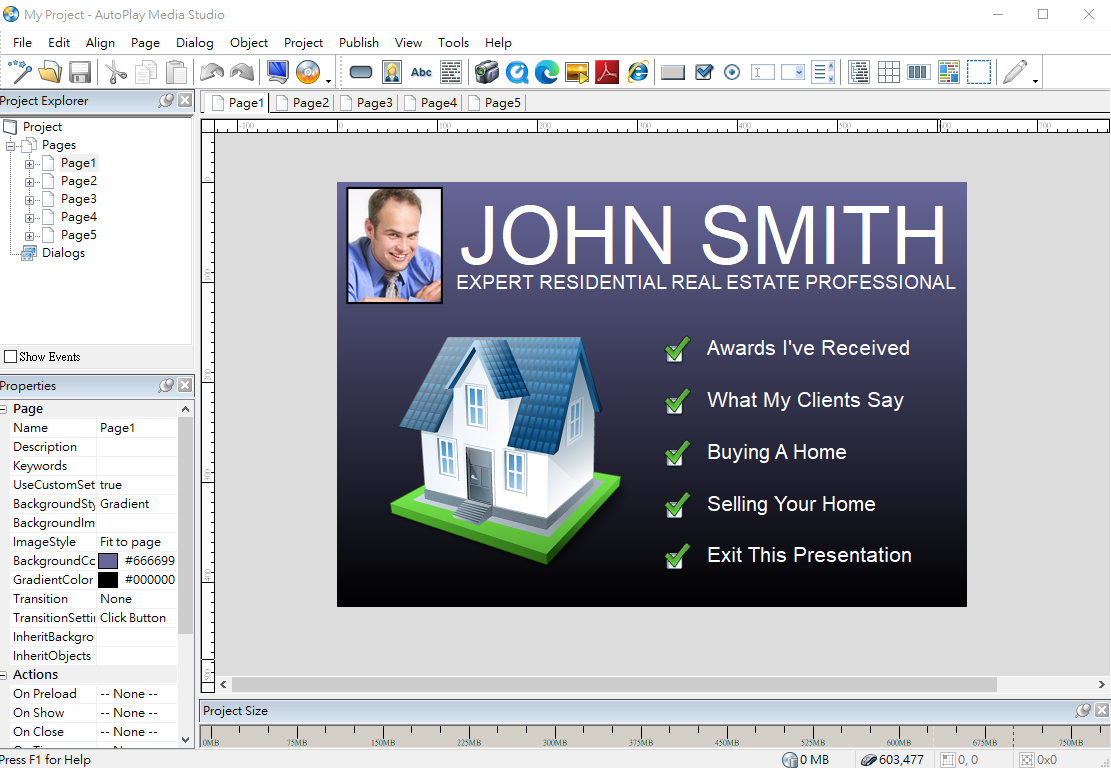Image resolution: width=1111 pixels, height=768 pixels.
Task: Insert a Button object from the toolbar
Action: point(361,72)
